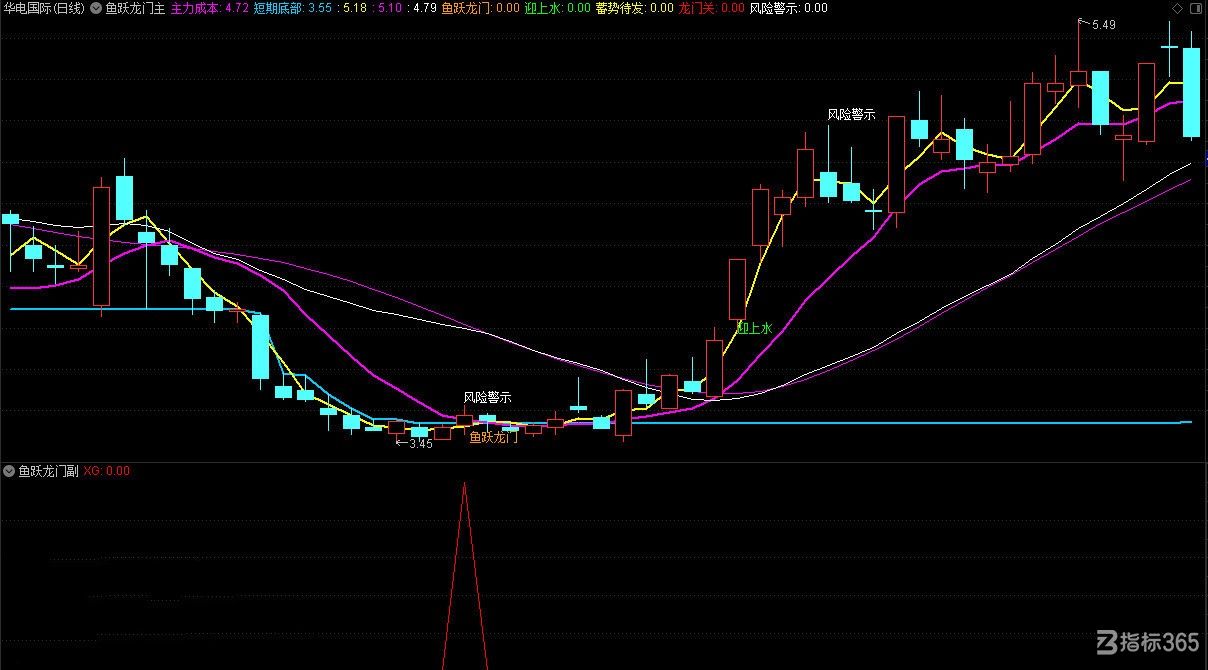Click the 风险警示 chart label near the 5.49 high
1208x670 pixels.
click(x=851, y=114)
